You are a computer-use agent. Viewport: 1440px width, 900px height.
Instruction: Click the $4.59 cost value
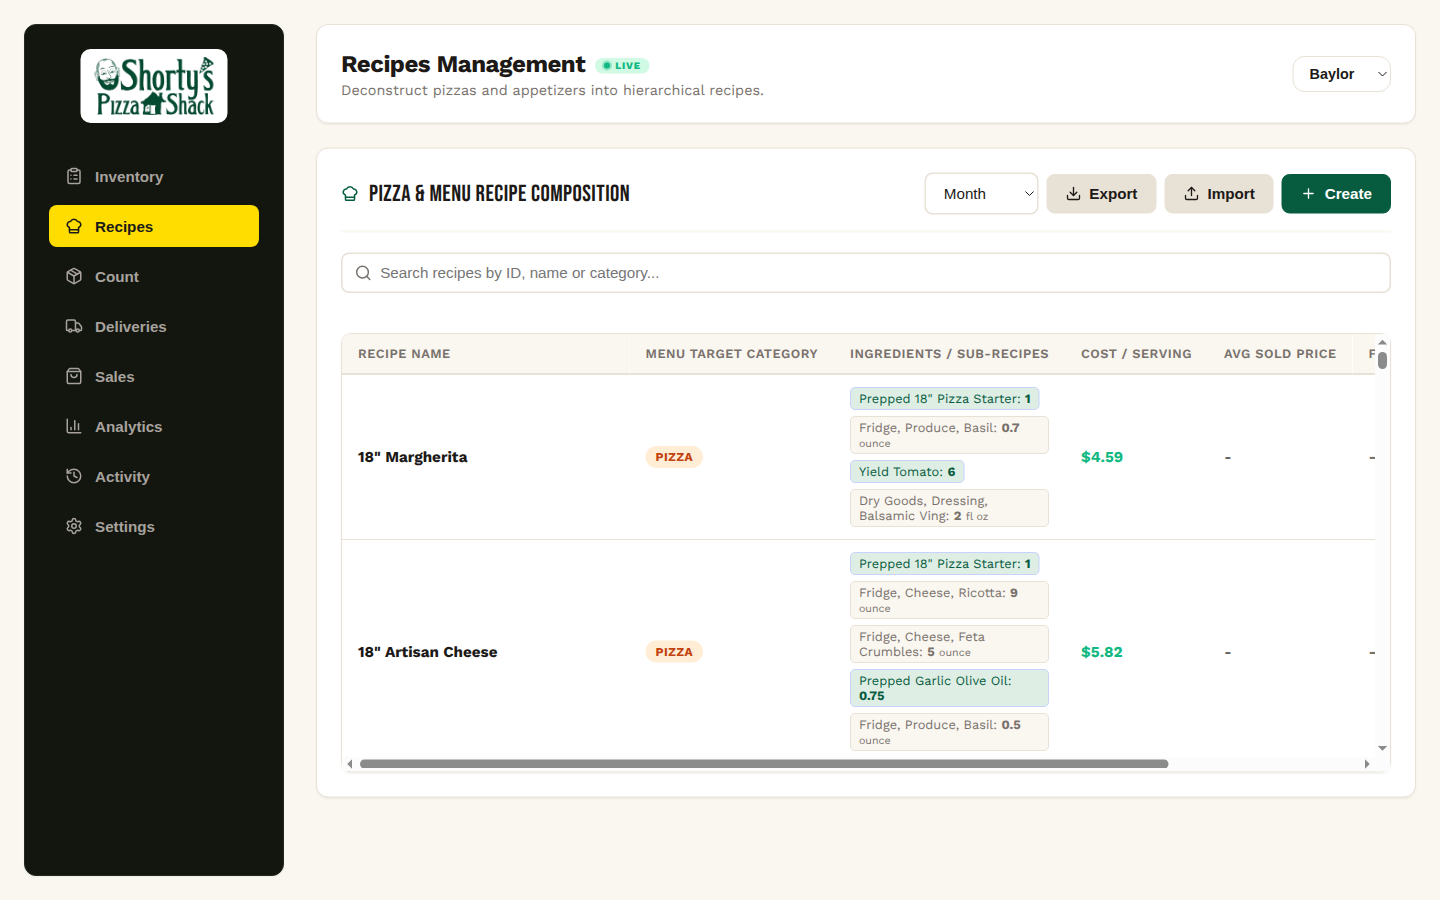tap(1102, 457)
